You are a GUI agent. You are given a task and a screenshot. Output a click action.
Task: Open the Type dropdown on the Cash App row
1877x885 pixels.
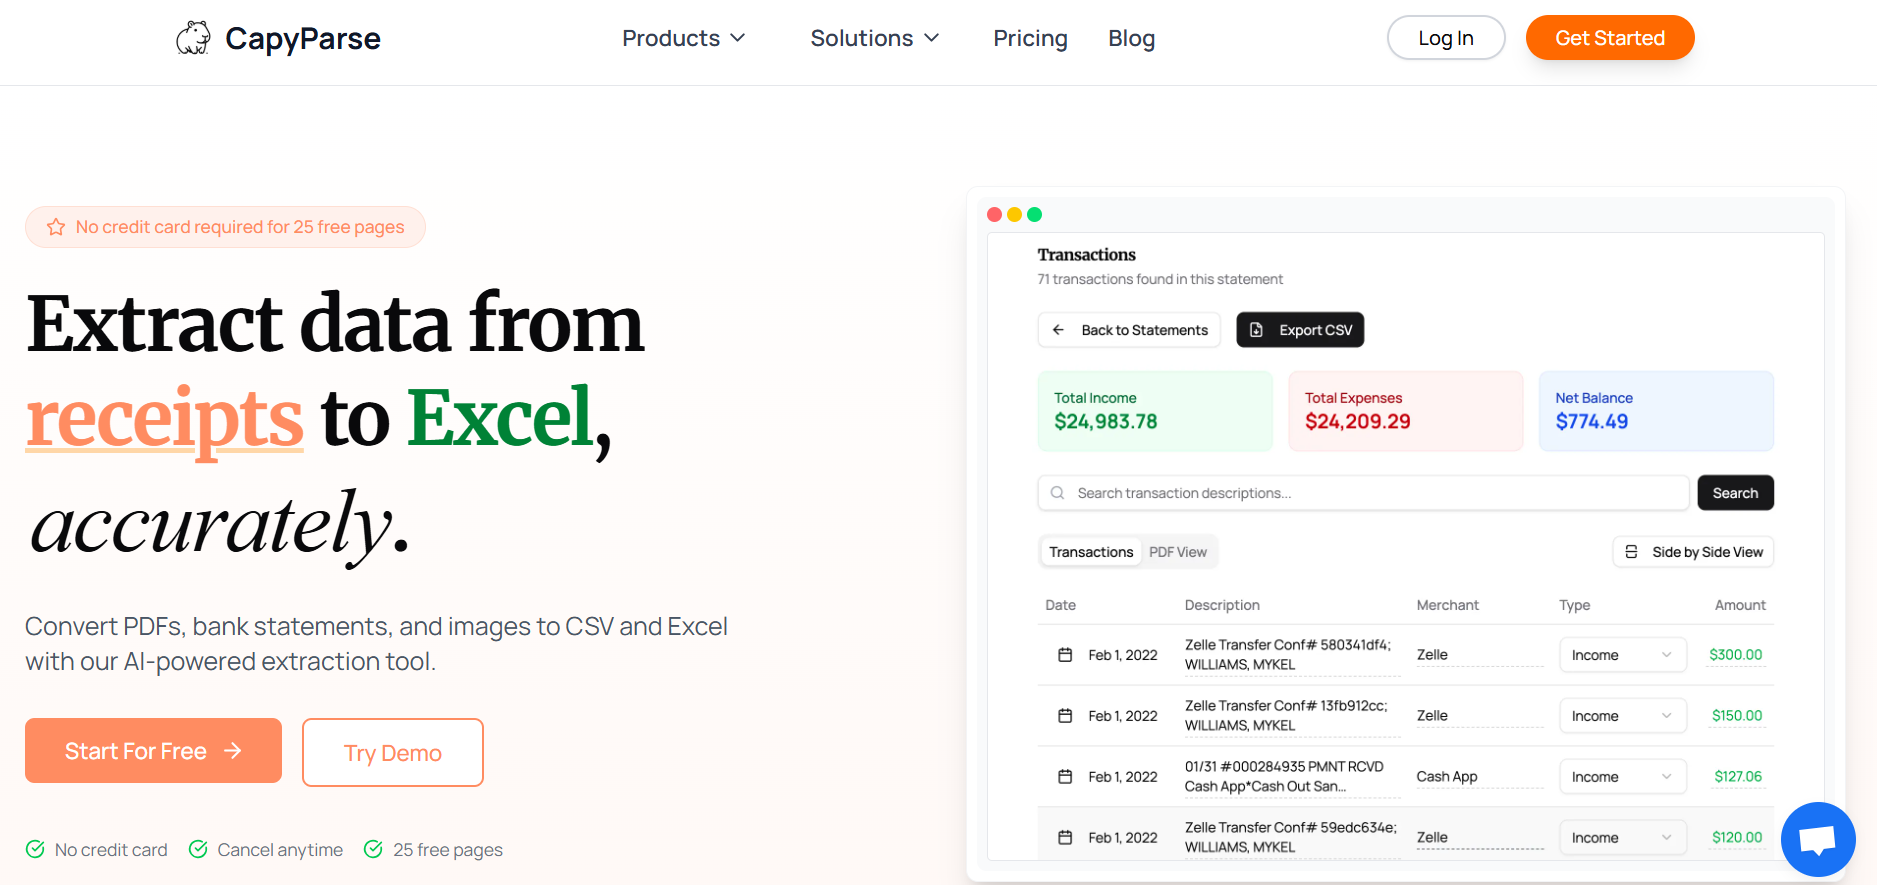[x=1621, y=777]
